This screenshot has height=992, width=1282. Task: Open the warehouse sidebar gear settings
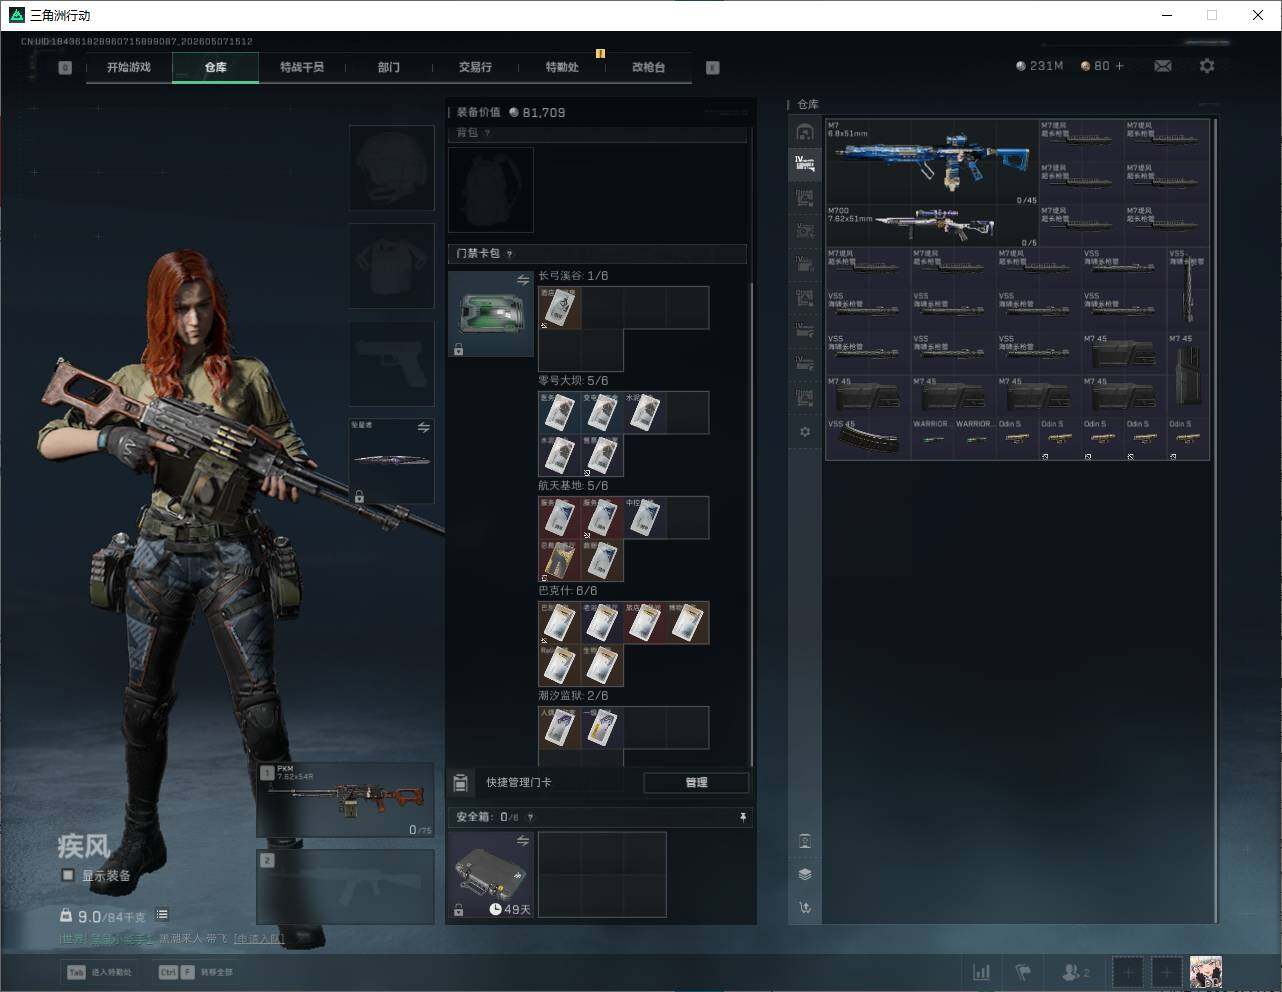[x=805, y=432]
